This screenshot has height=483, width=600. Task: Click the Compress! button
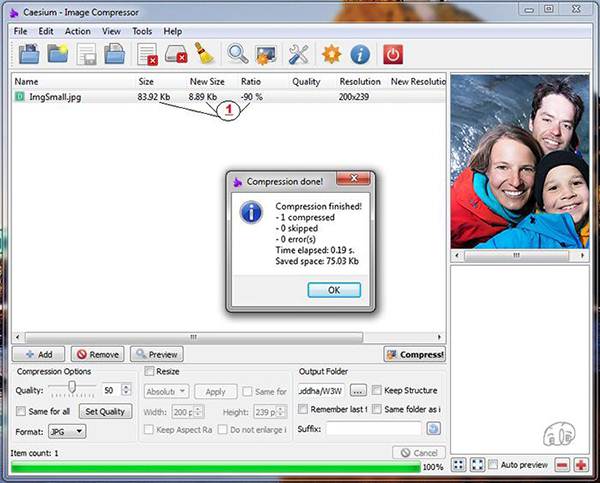415,354
